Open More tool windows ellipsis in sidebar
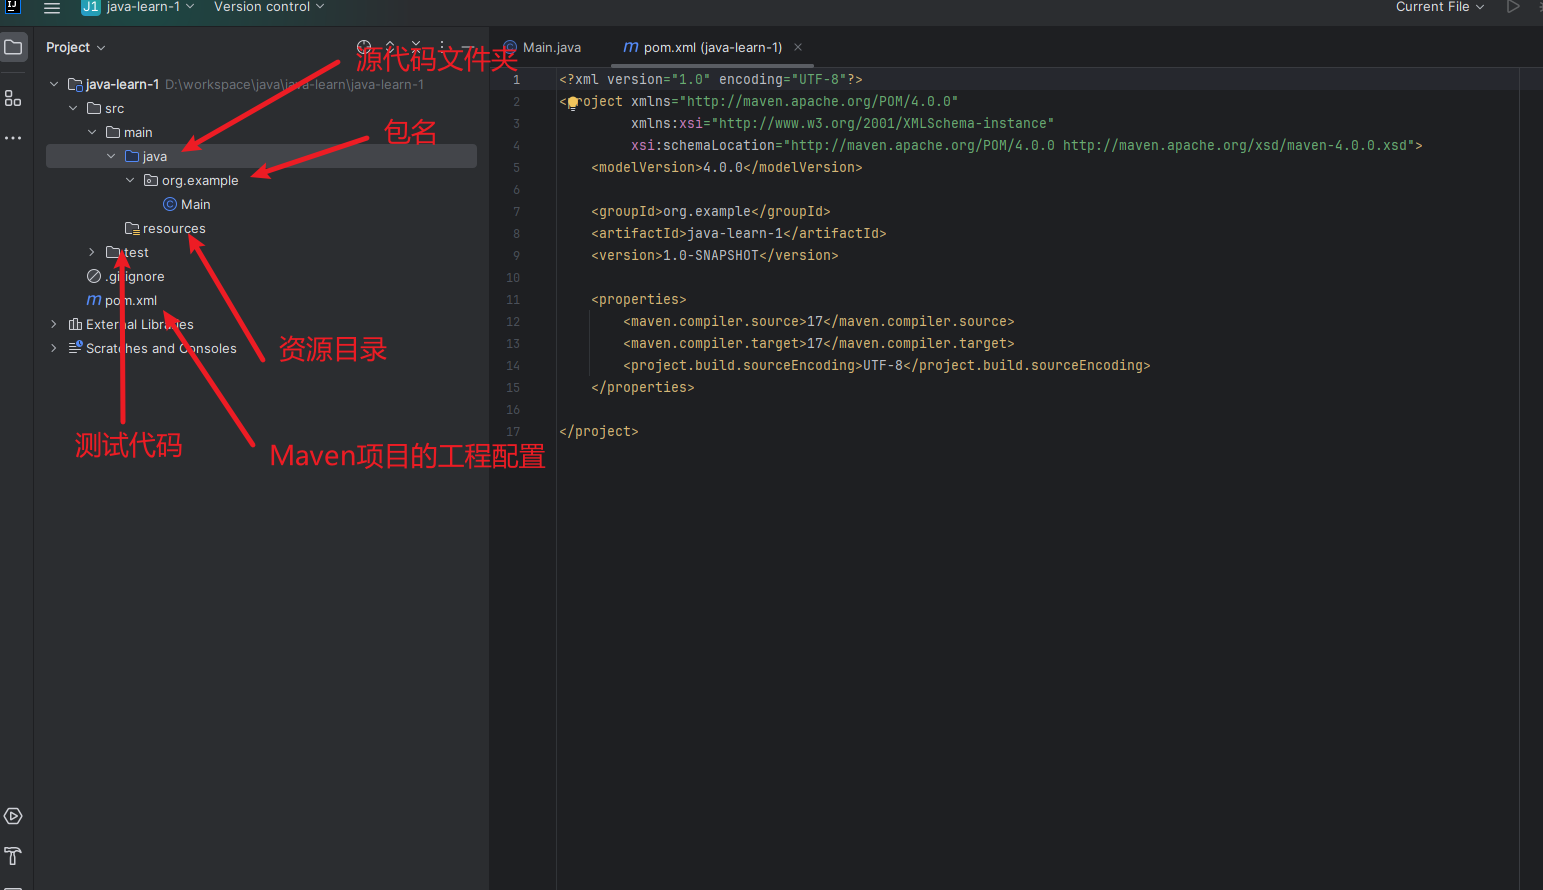 click(13, 138)
